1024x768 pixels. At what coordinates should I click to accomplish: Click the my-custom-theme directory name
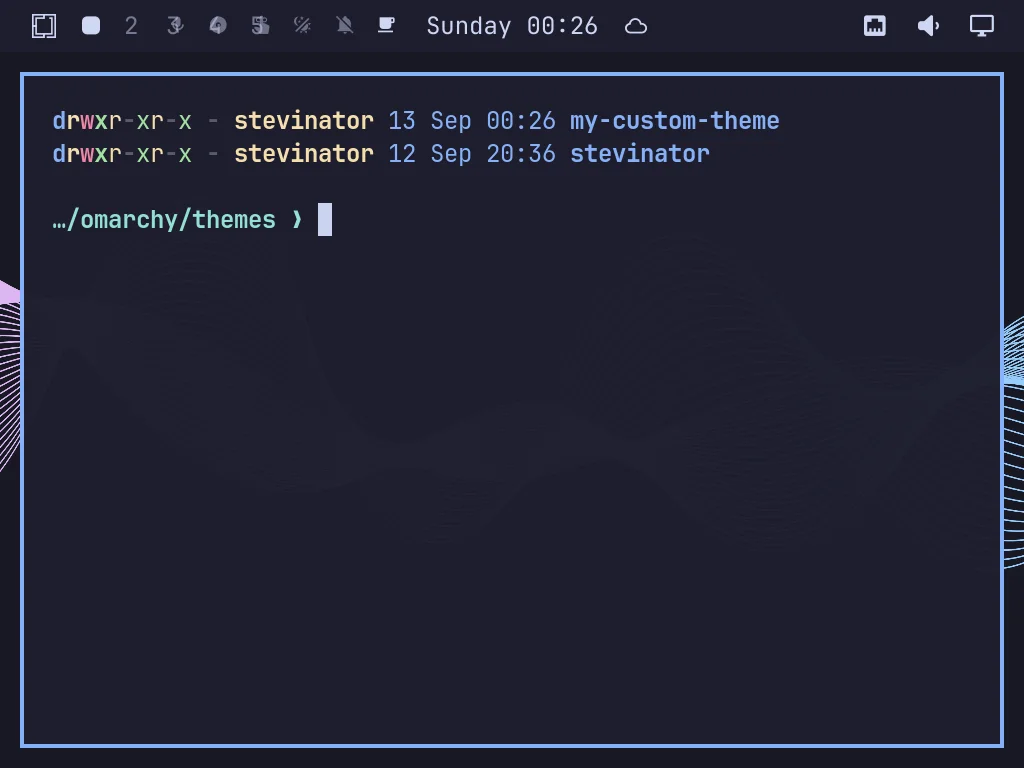(675, 121)
